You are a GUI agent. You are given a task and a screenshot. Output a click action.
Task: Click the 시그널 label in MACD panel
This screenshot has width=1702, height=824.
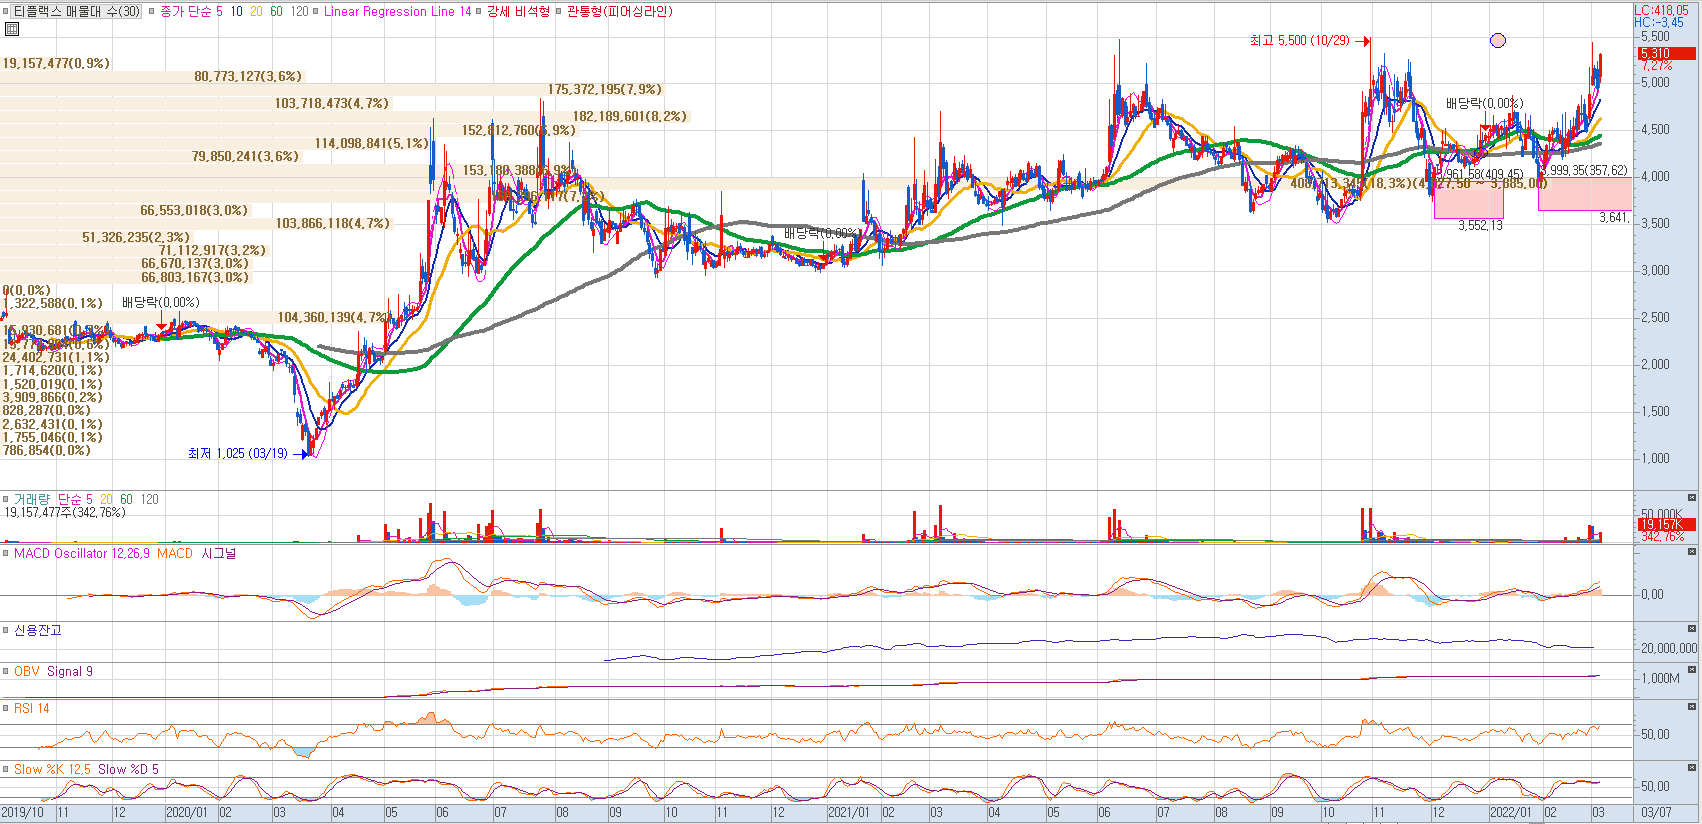[219, 553]
